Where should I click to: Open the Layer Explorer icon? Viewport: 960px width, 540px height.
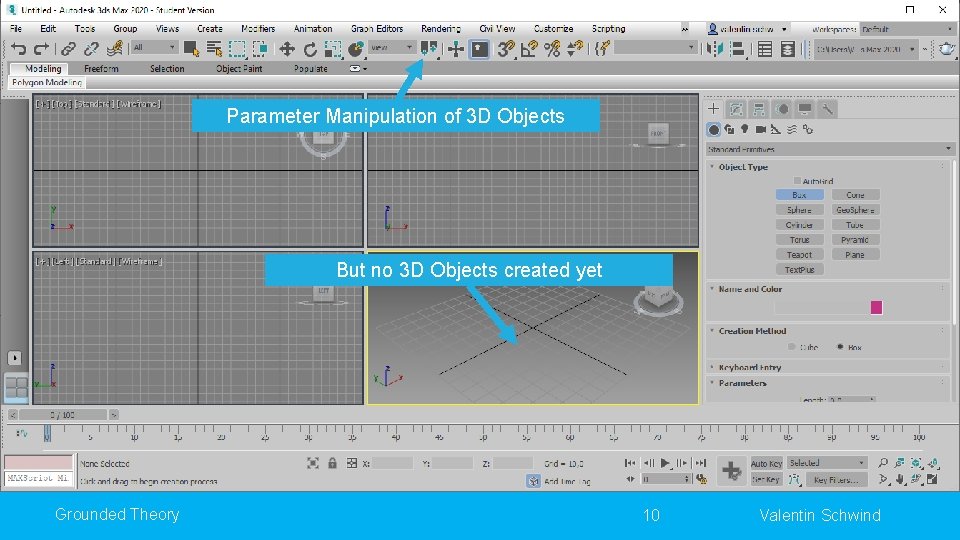click(788, 49)
